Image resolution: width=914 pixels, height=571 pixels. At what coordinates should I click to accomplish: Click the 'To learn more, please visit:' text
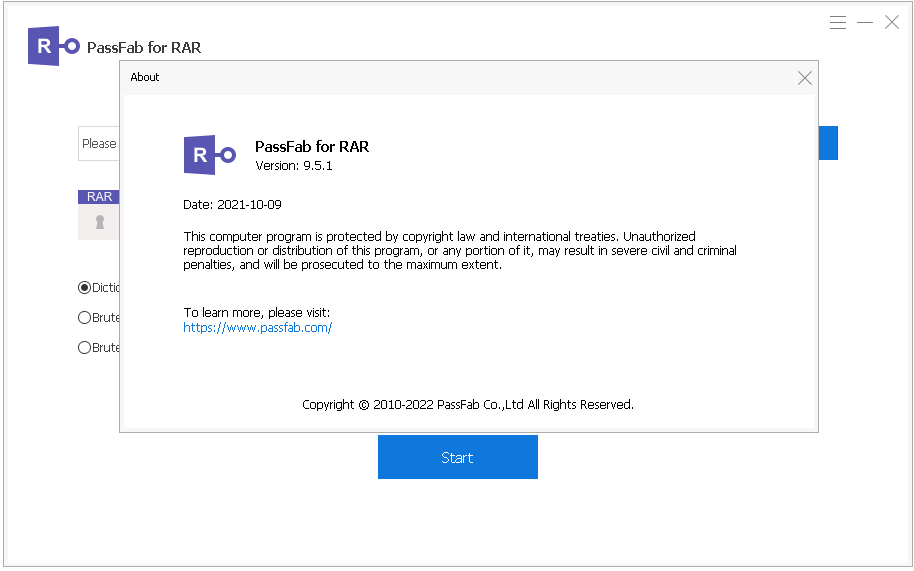click(x=256, y=313)
